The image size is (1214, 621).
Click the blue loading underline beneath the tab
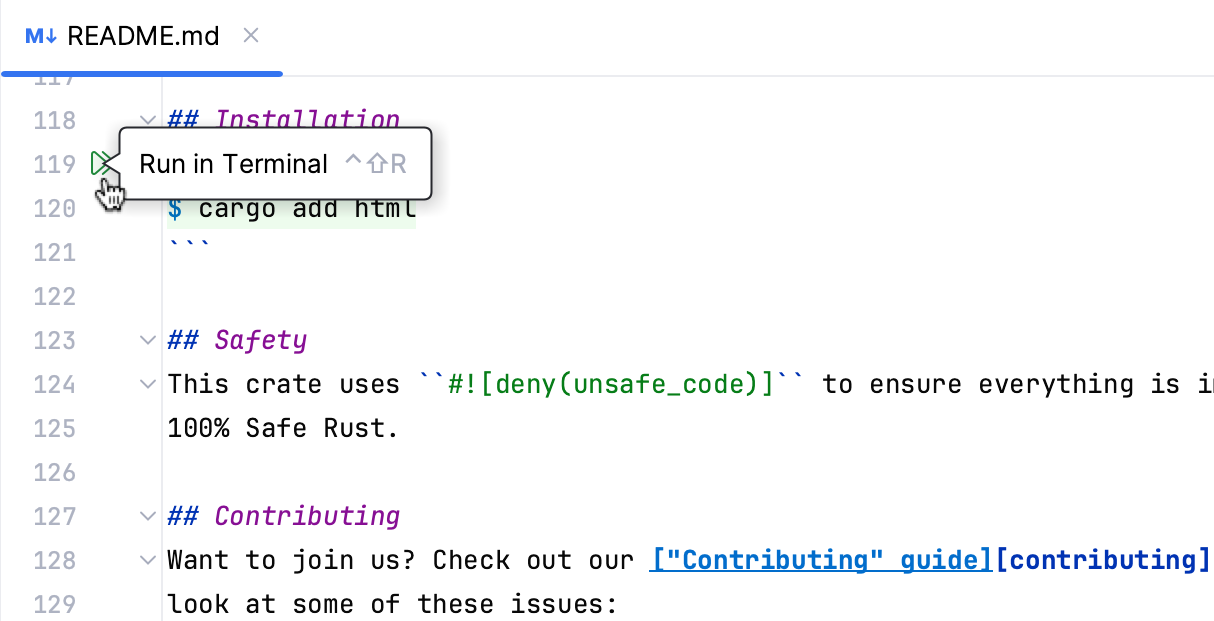click(x=141, y=72)
